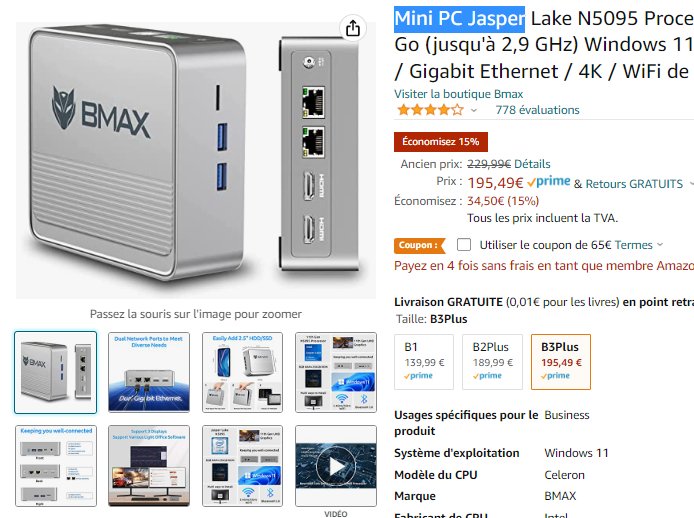This screenshot has width=694, height=518.
Task: Play the product video thumbnail
Action: click(x=336, y=466)
